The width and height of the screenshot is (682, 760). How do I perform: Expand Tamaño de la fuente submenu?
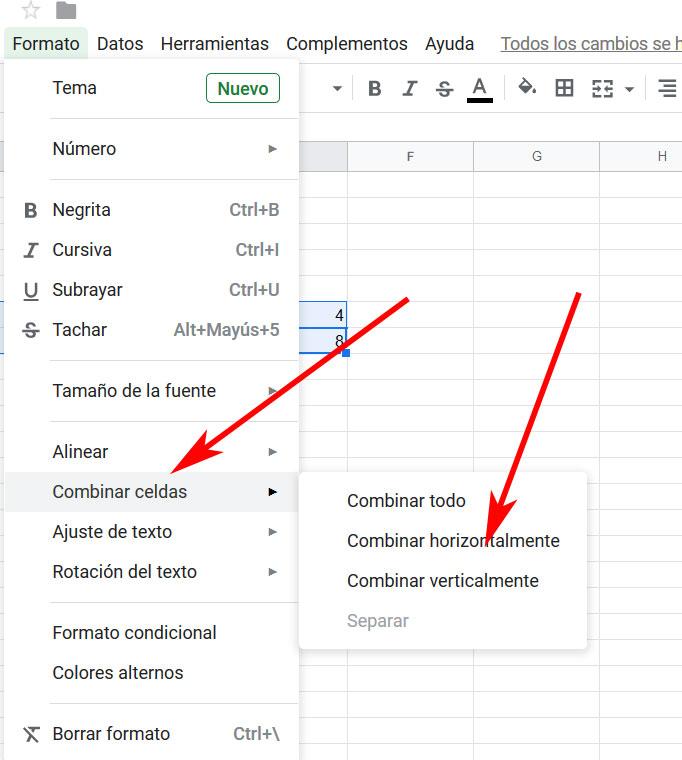152,391
